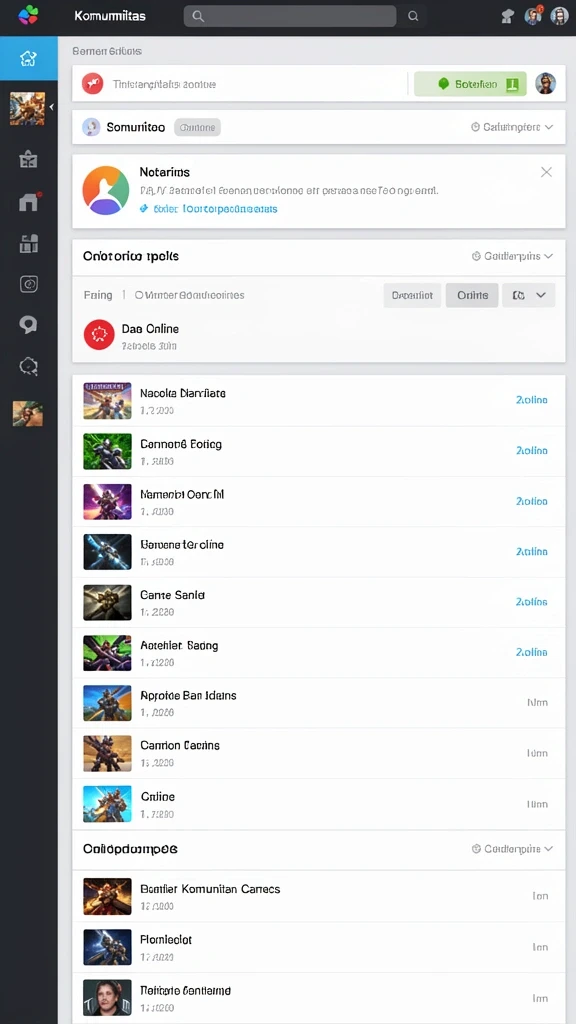Image resolution: width=576 pixels, height=1024 pixels.
Task: Expand the dropdown in the Somunitoo row
Action: [513, 127]
